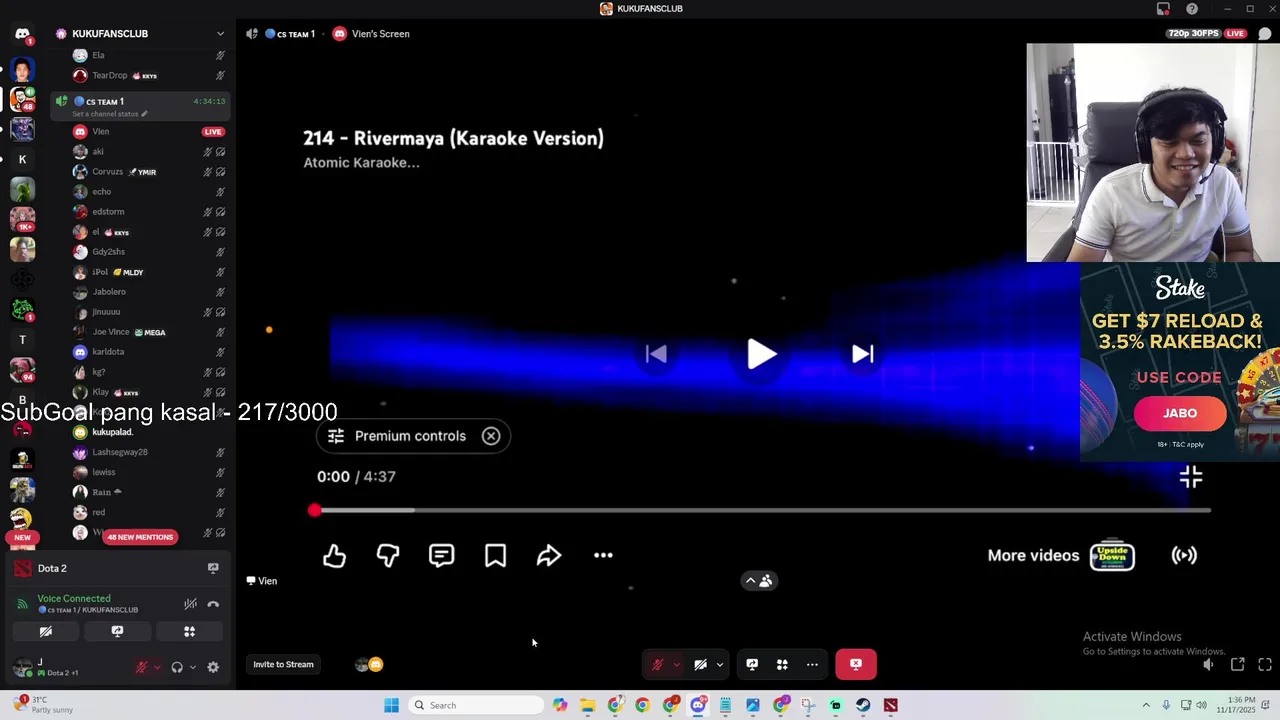Like the video thumbs up
The image size is (1280, 720).
(x=334, y=556)
